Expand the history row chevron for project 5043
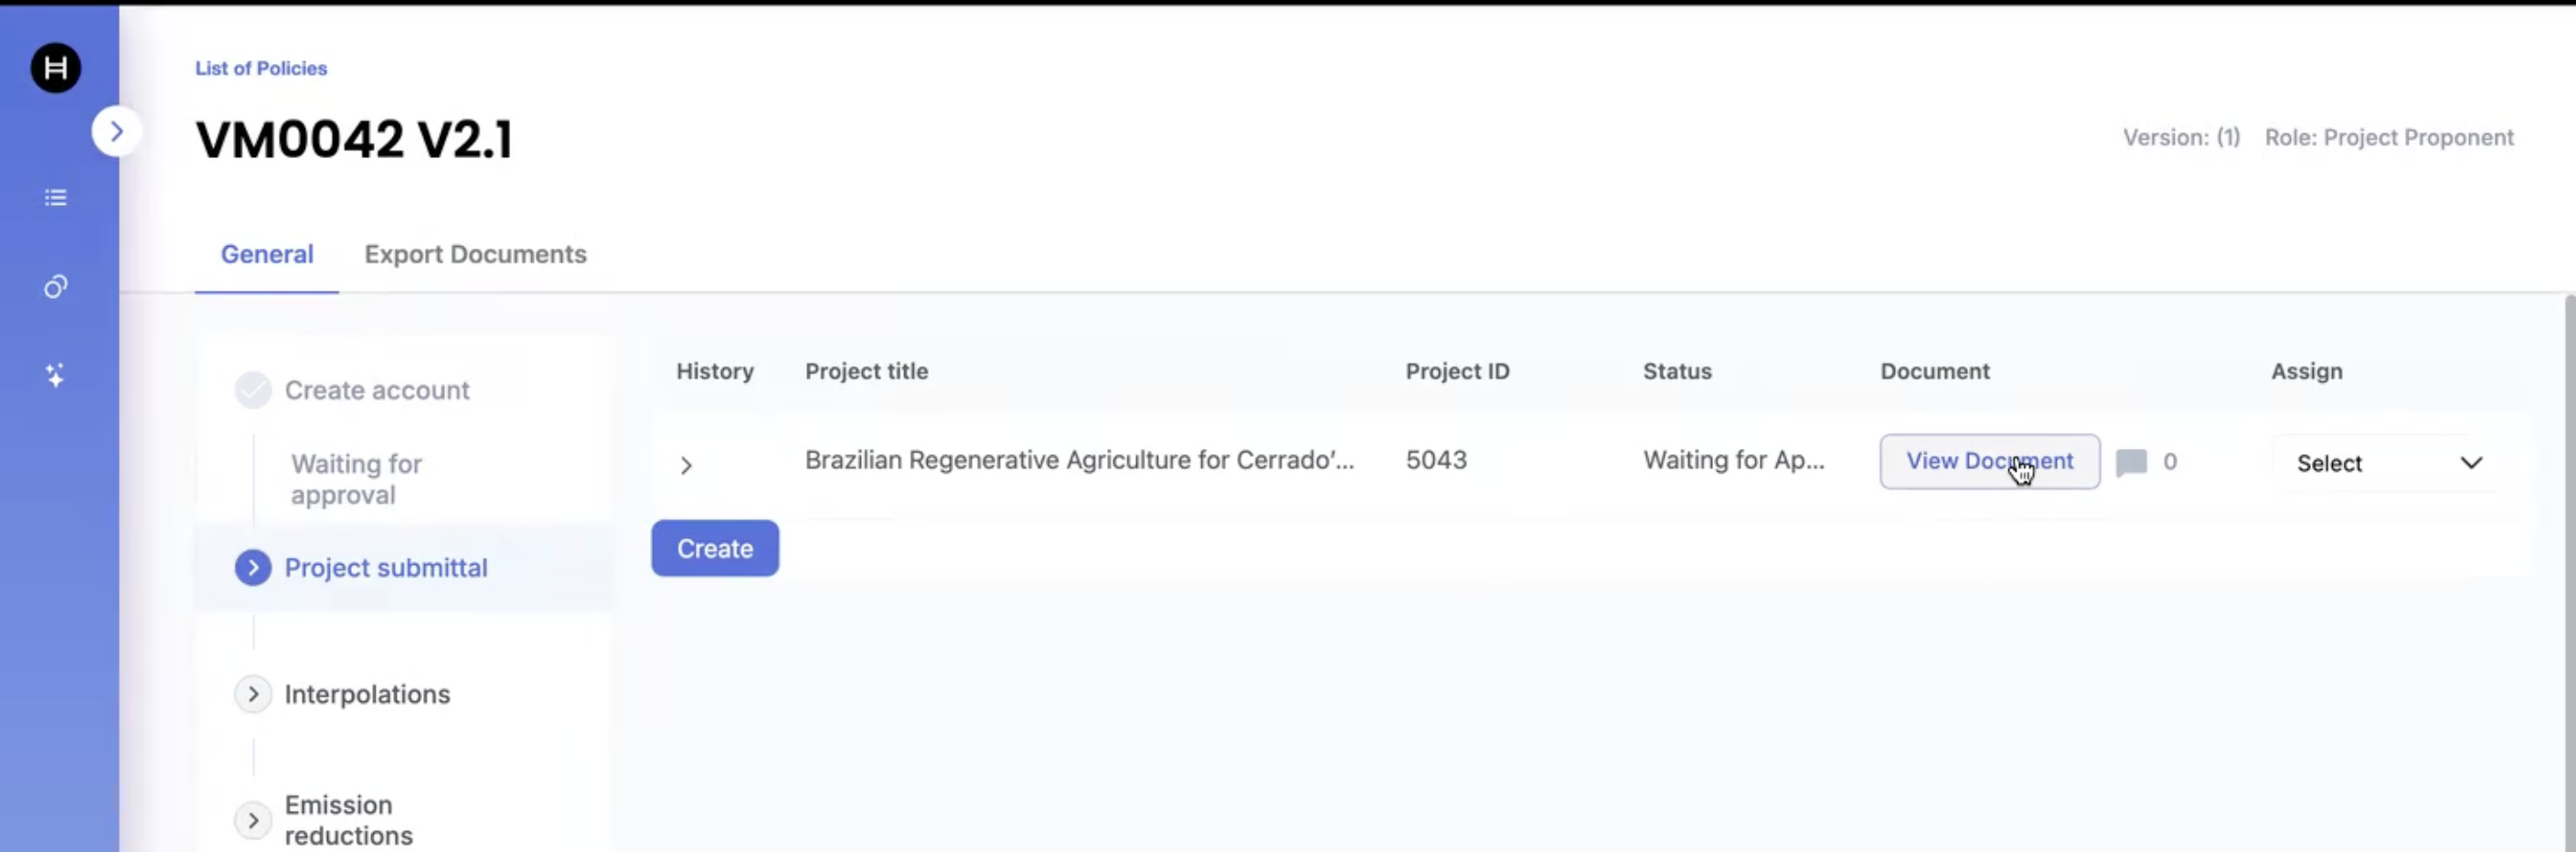The image size is (2576, 852). (x=686, y=466)
